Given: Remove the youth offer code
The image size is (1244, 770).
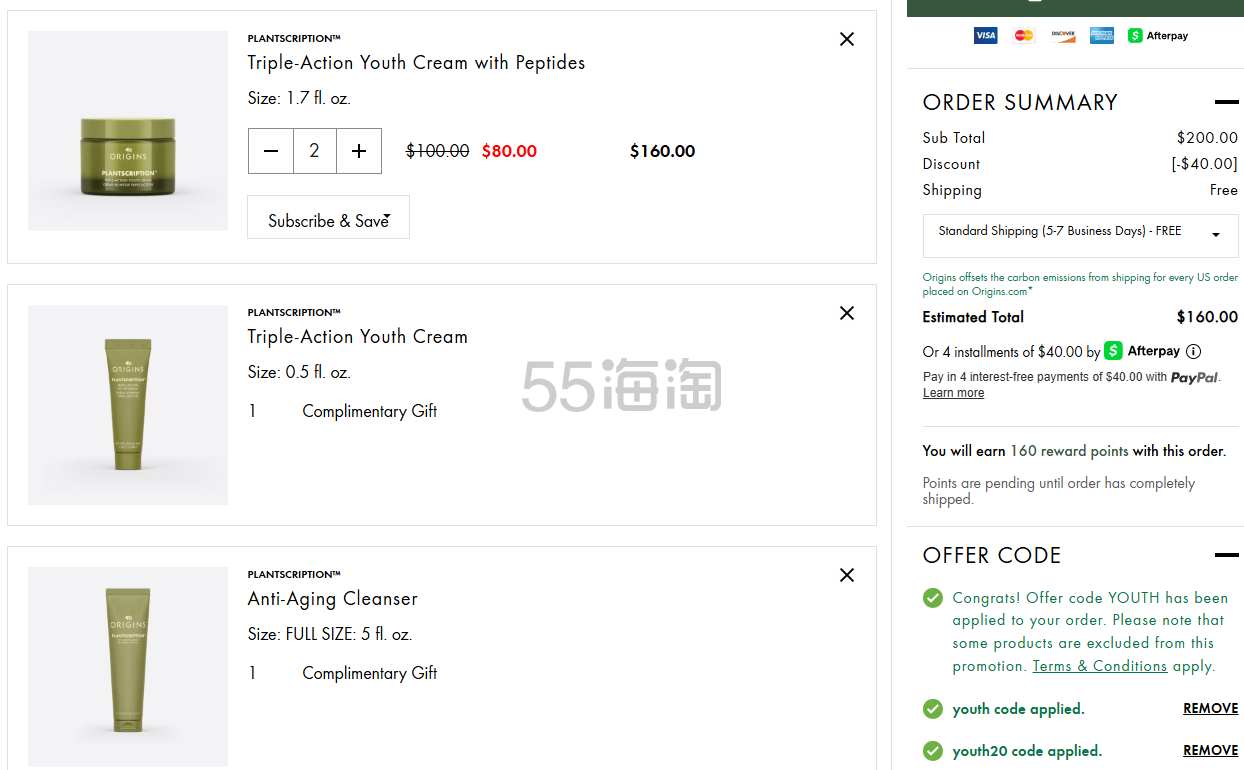Looking at the screenshot, I should 1210,708.
